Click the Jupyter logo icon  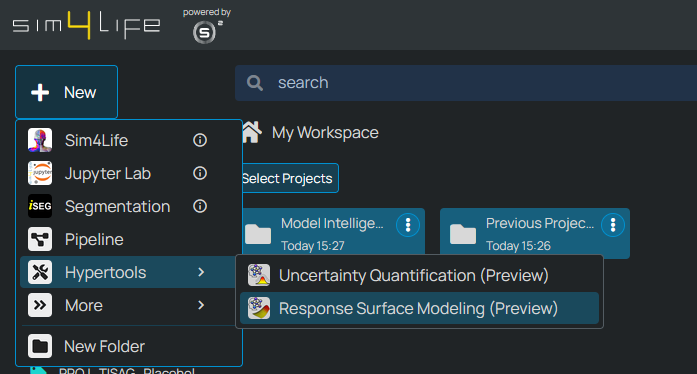[x=40, y=173]
